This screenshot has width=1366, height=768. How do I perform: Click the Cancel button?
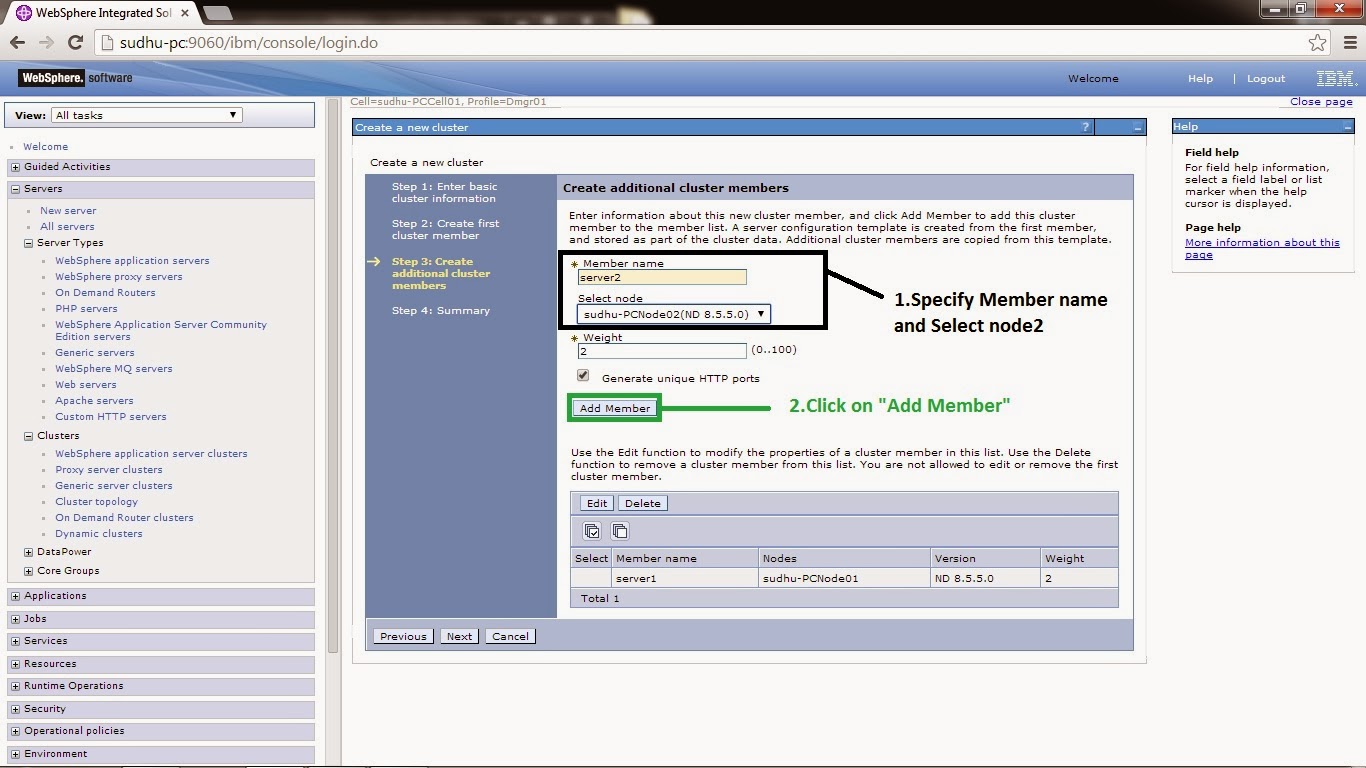point(510,636)
